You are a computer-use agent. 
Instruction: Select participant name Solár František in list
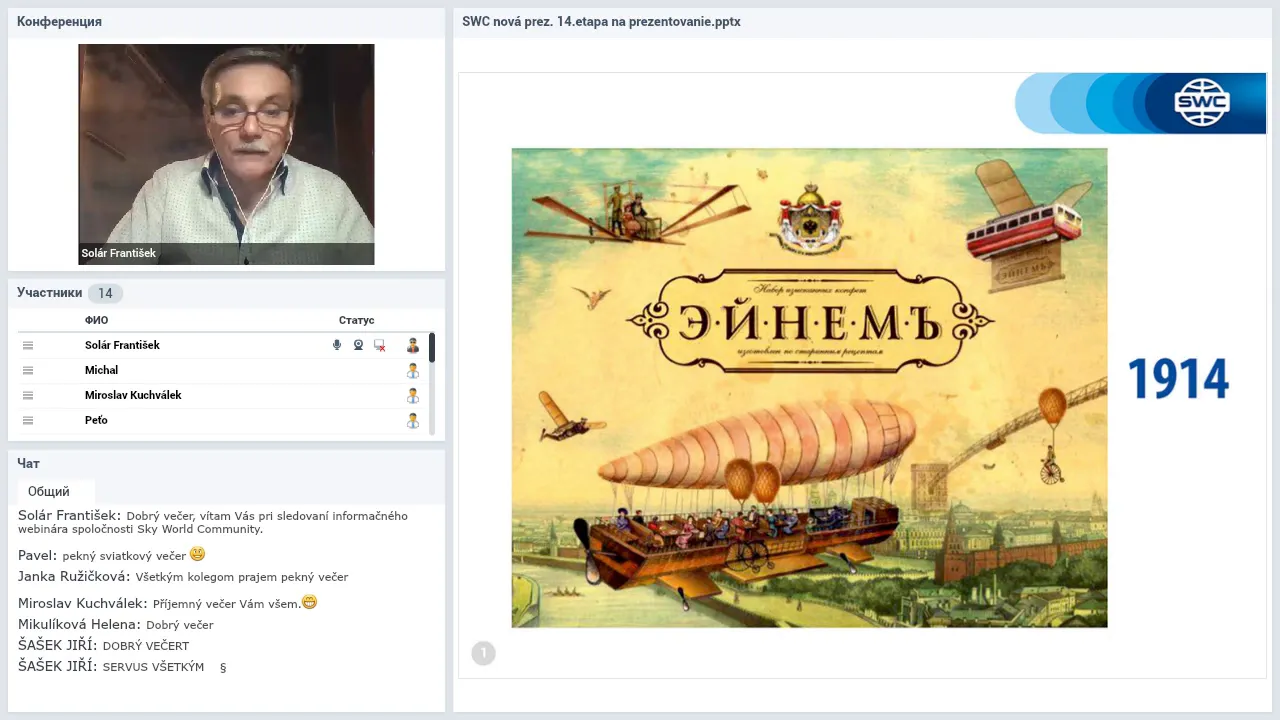122,345
